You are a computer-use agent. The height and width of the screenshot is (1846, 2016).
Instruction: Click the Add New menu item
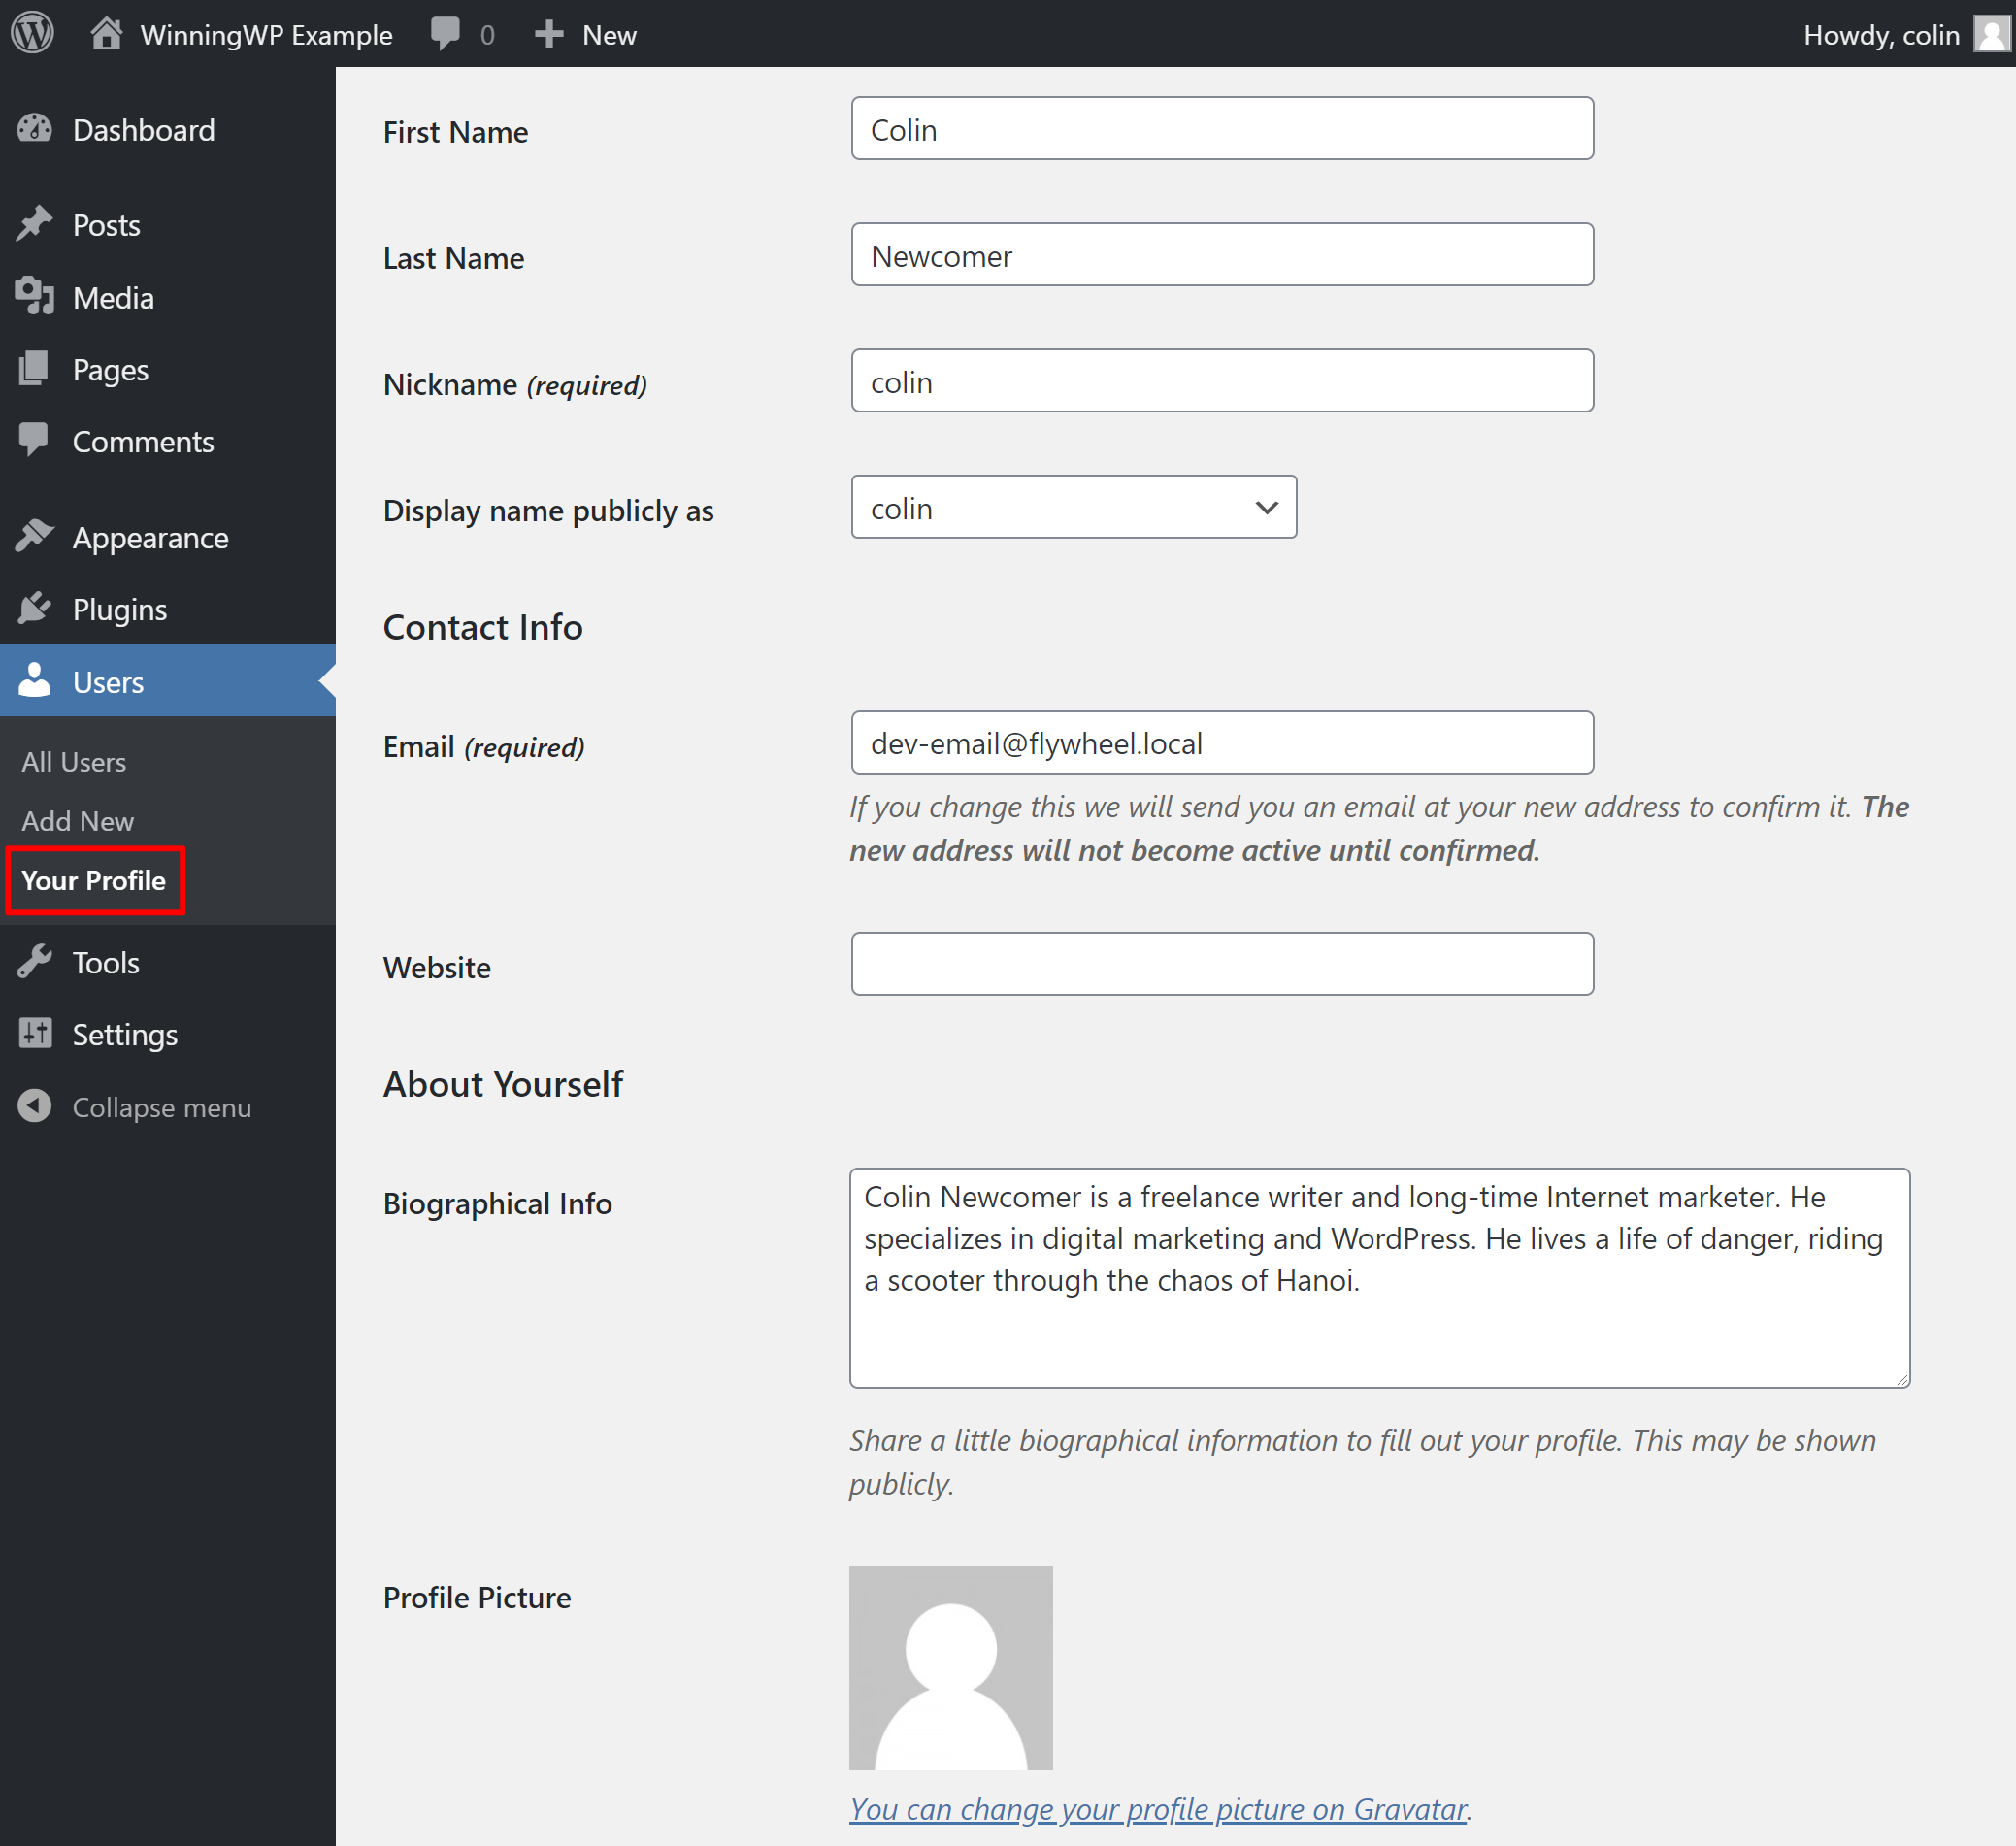[x=78, y=820]
